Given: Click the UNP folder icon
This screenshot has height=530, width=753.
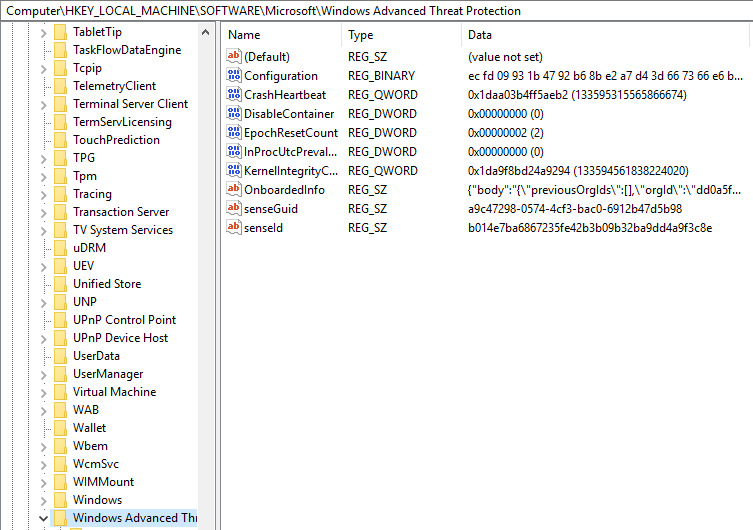Looking at the screenshot, I should point(61,302).
